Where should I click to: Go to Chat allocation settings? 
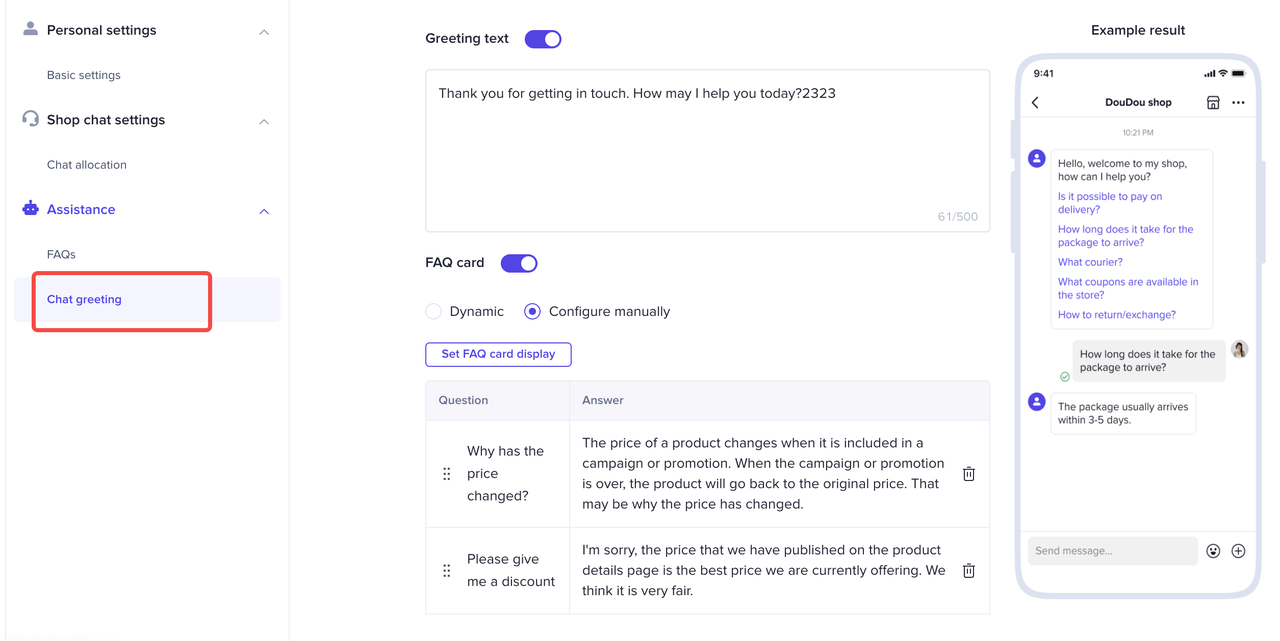(87, 165)
